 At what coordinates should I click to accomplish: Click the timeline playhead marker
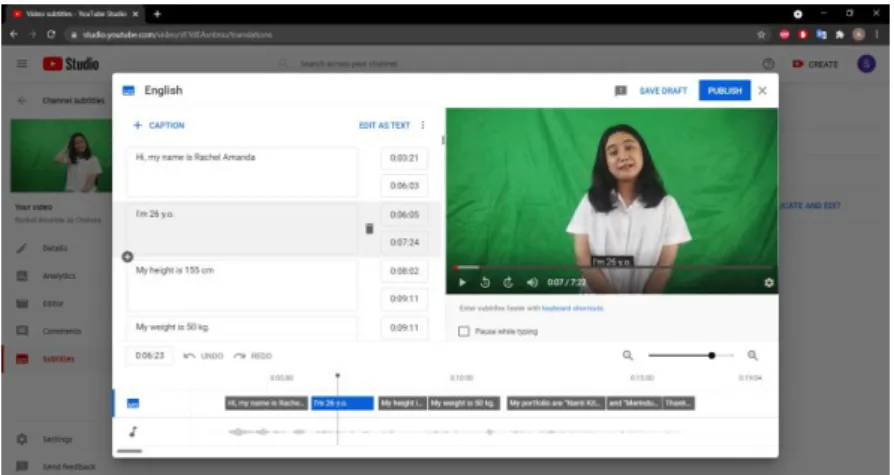coord(338,376)
